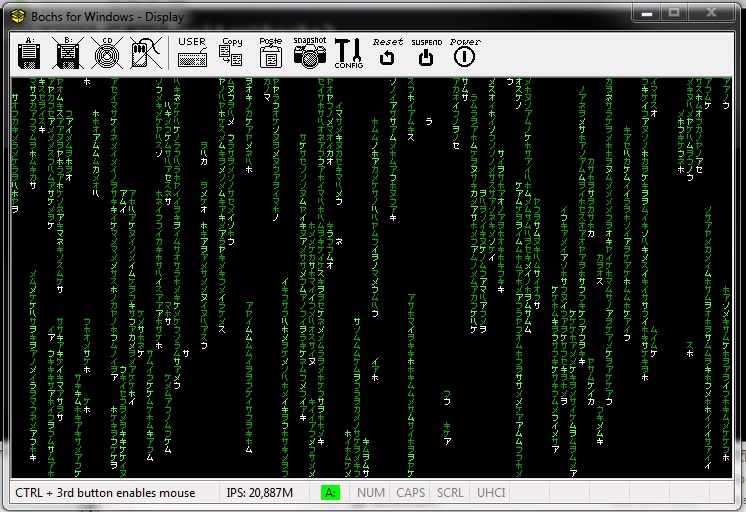Click the Suspend icon
The height and width of the screenshot is (512, 746).
[x=426, y=52]
